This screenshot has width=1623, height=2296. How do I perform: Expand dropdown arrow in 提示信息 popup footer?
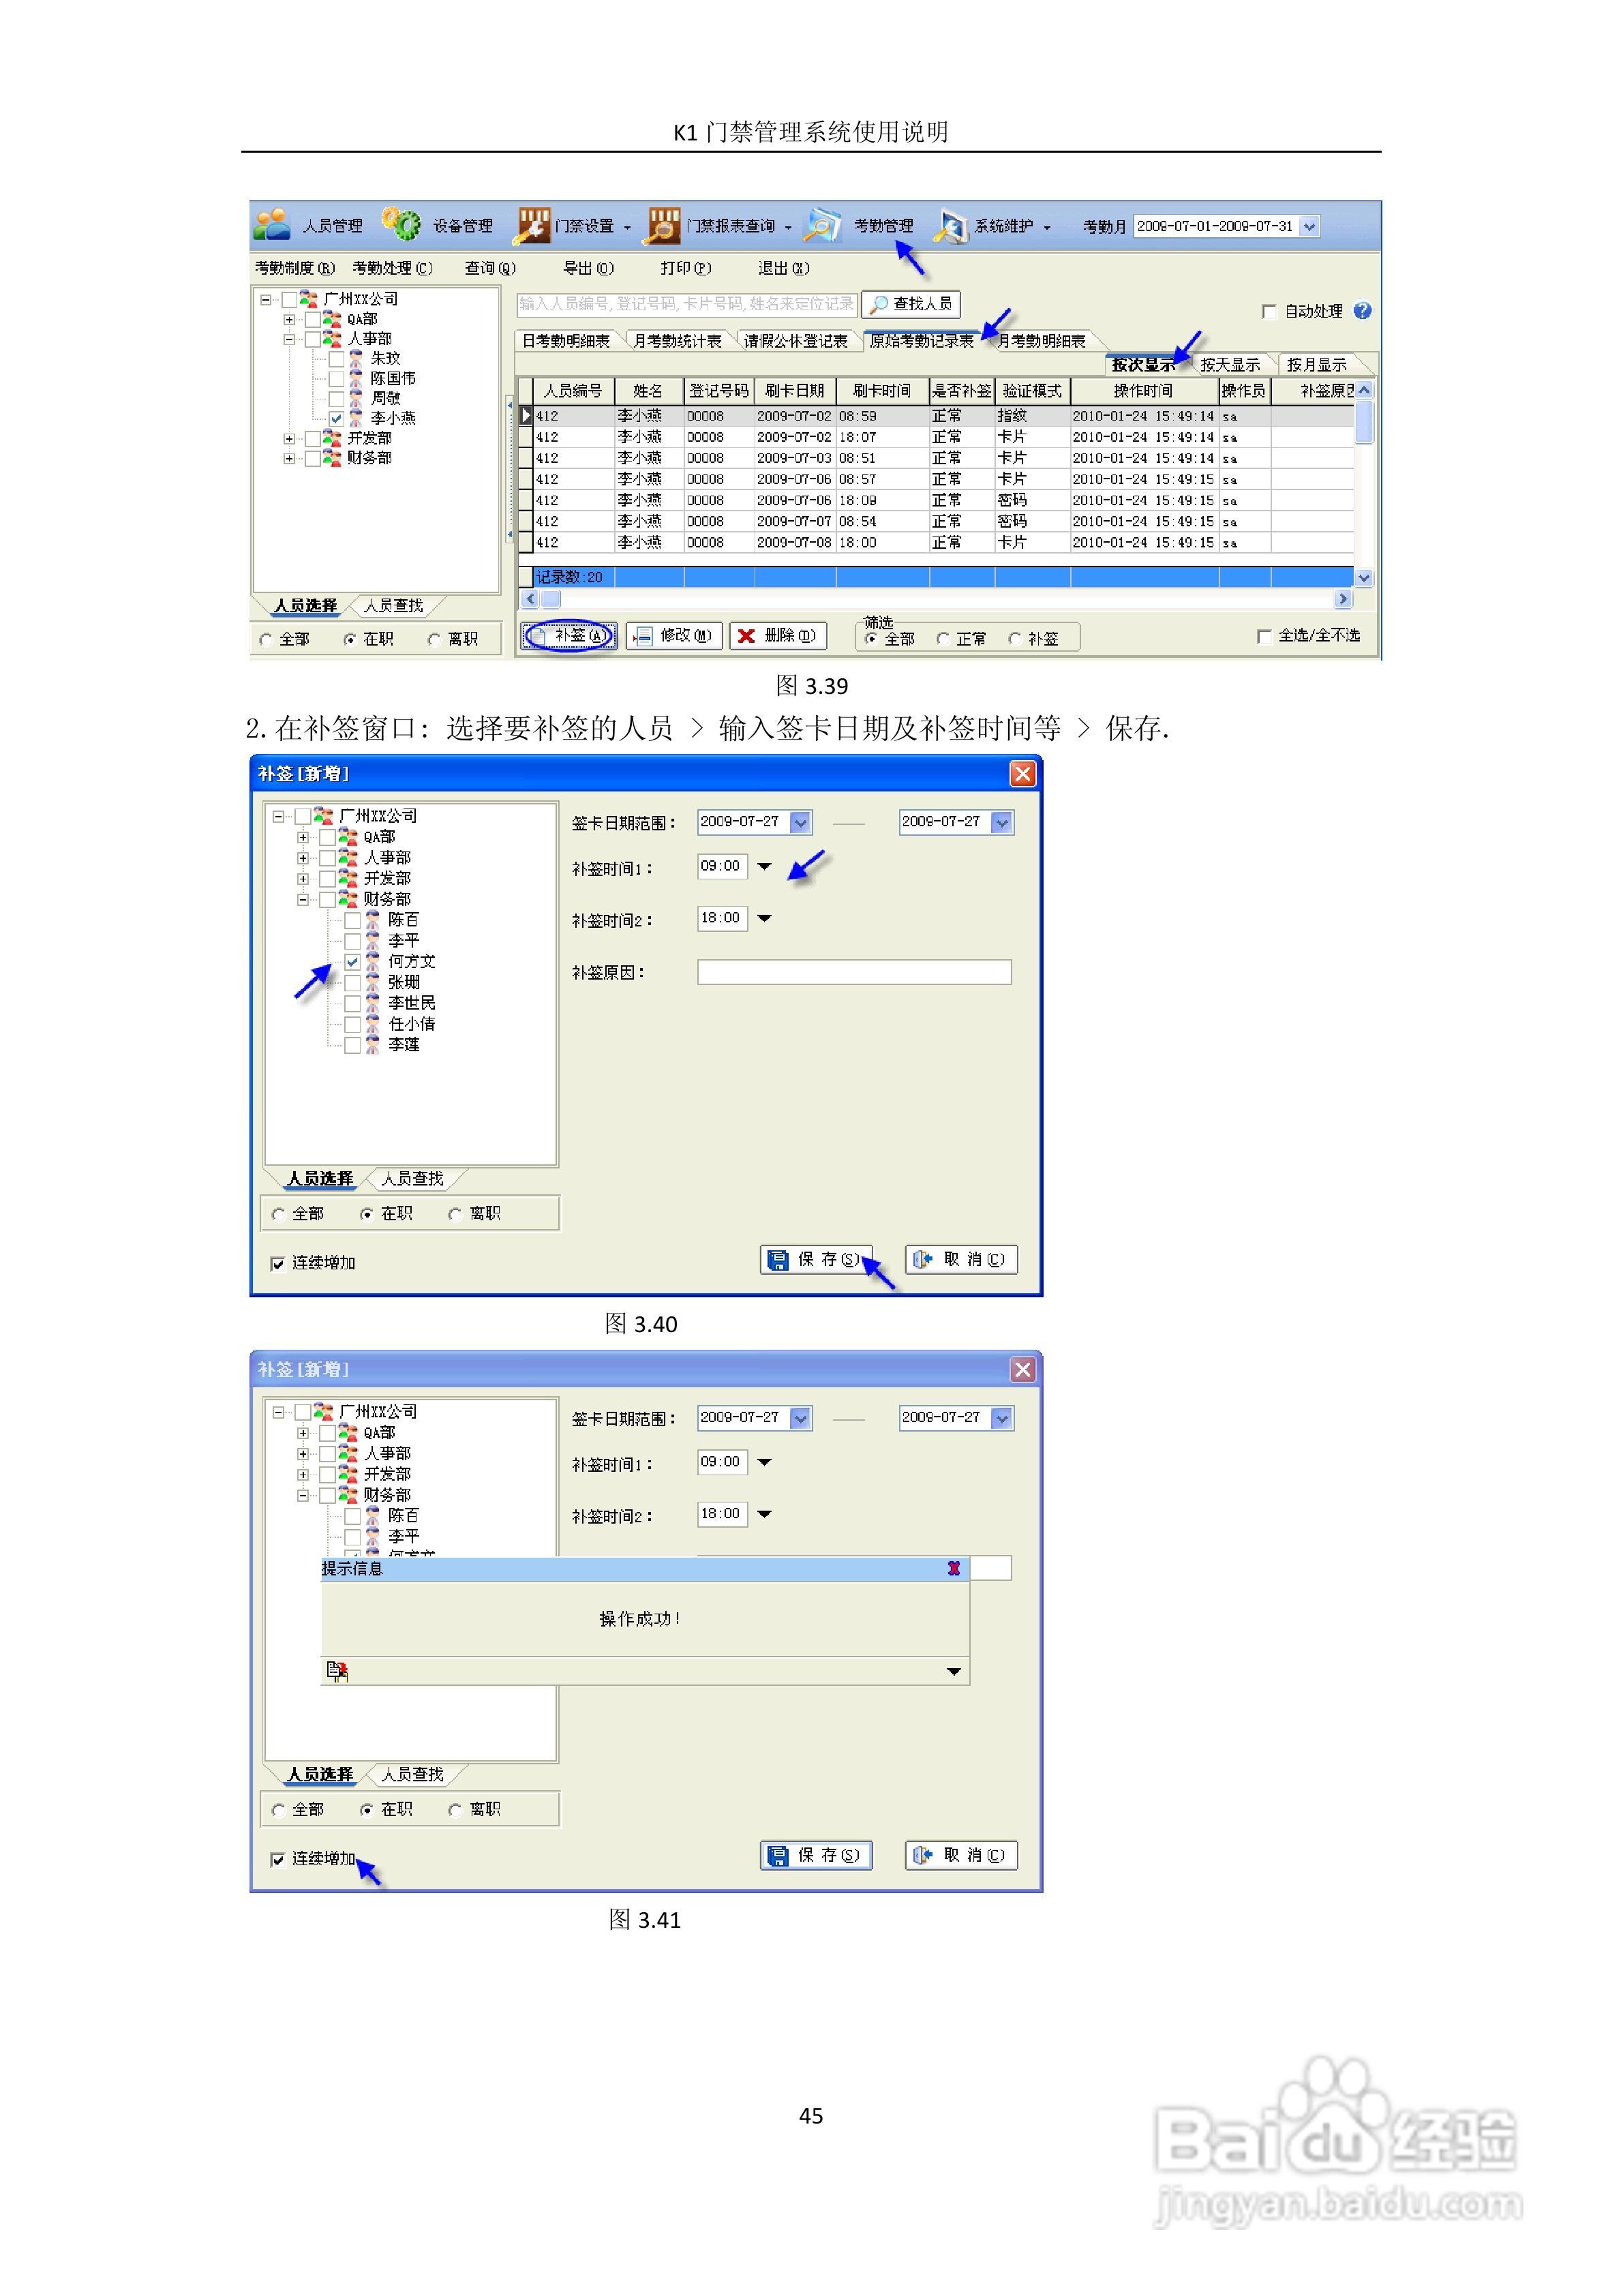click(x=954, y=1671)
